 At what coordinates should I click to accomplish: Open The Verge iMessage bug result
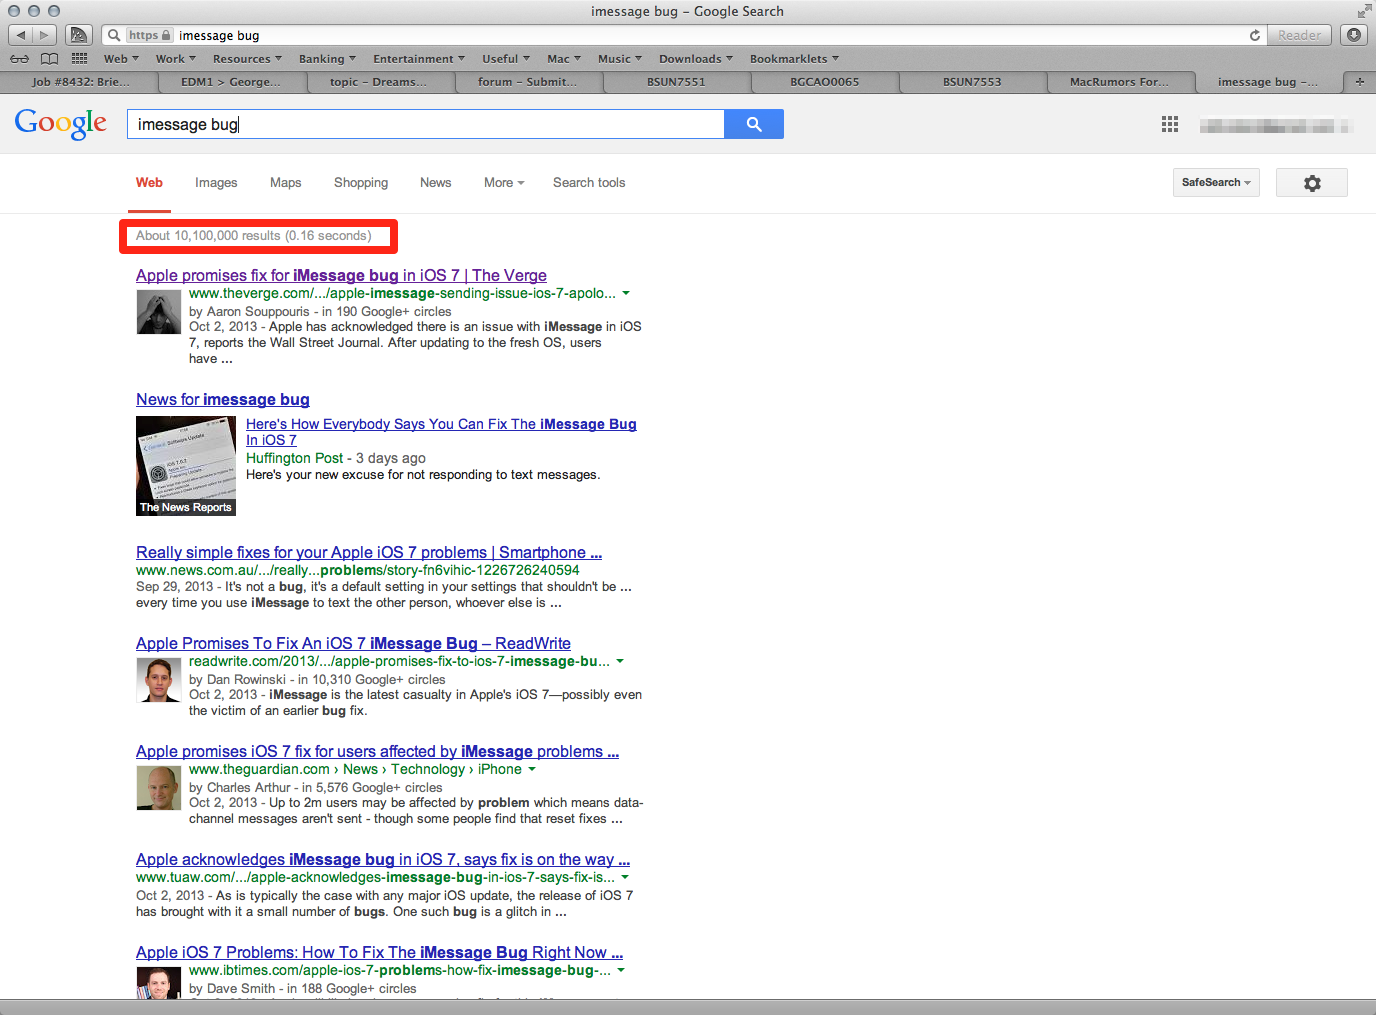pos(341,276)
